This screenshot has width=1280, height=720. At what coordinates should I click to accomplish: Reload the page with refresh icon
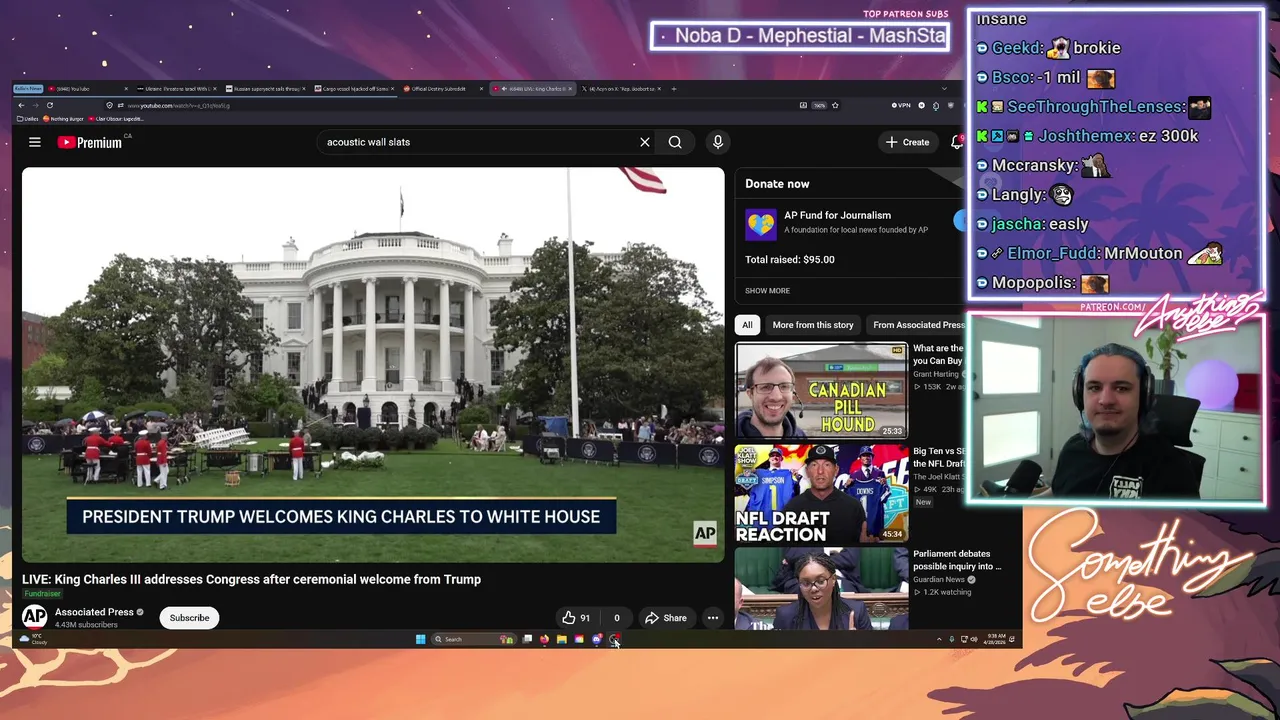click(x=50, y=105)
